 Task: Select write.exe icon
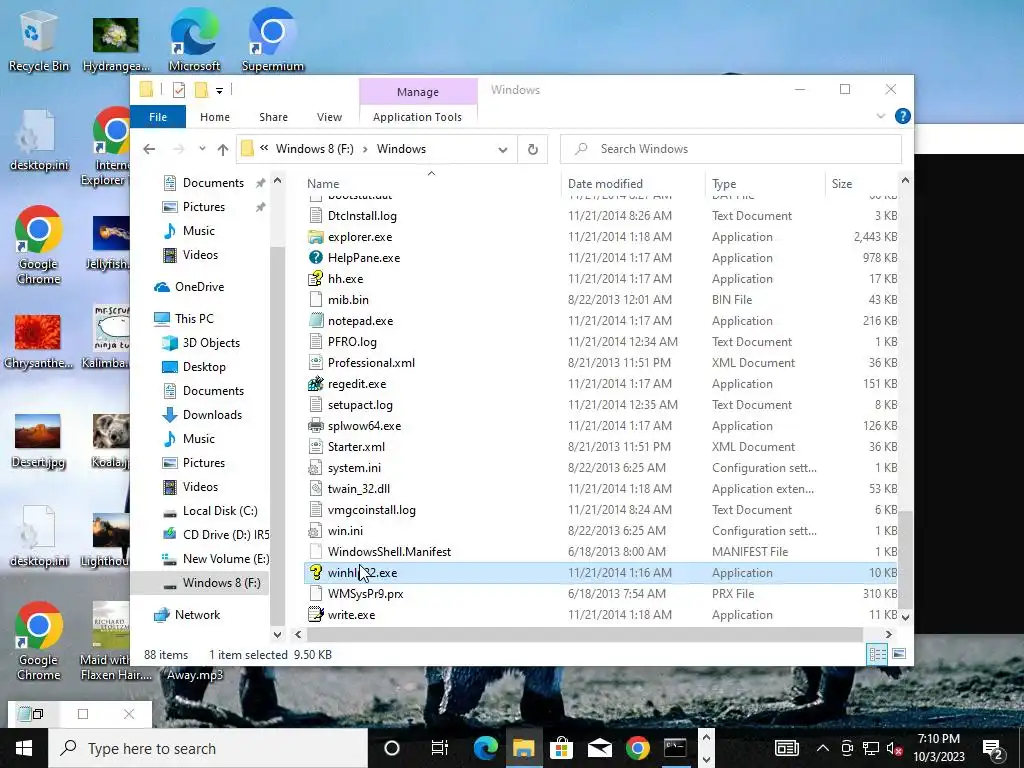[315, 615]
